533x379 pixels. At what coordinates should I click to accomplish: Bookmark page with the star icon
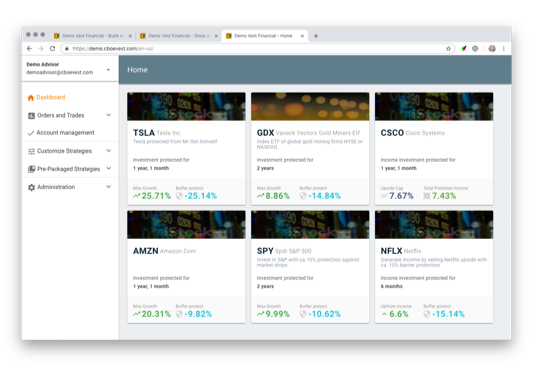tap(448, 49)
